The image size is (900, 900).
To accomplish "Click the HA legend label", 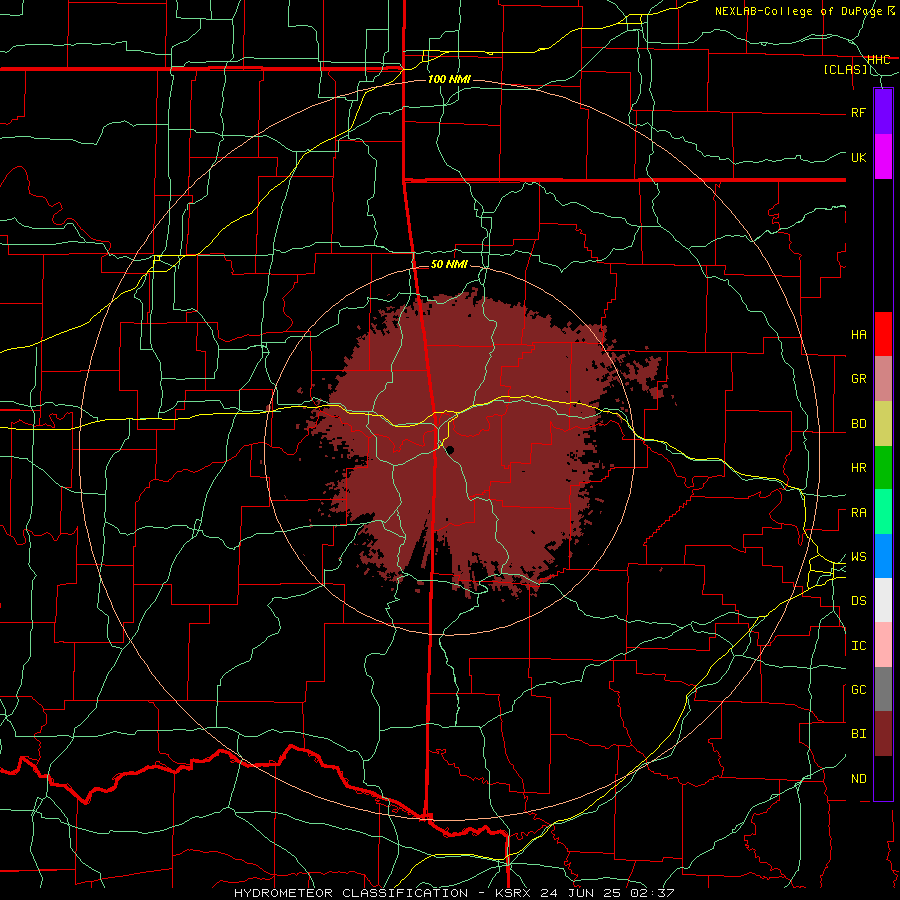I will coord(858,334).
